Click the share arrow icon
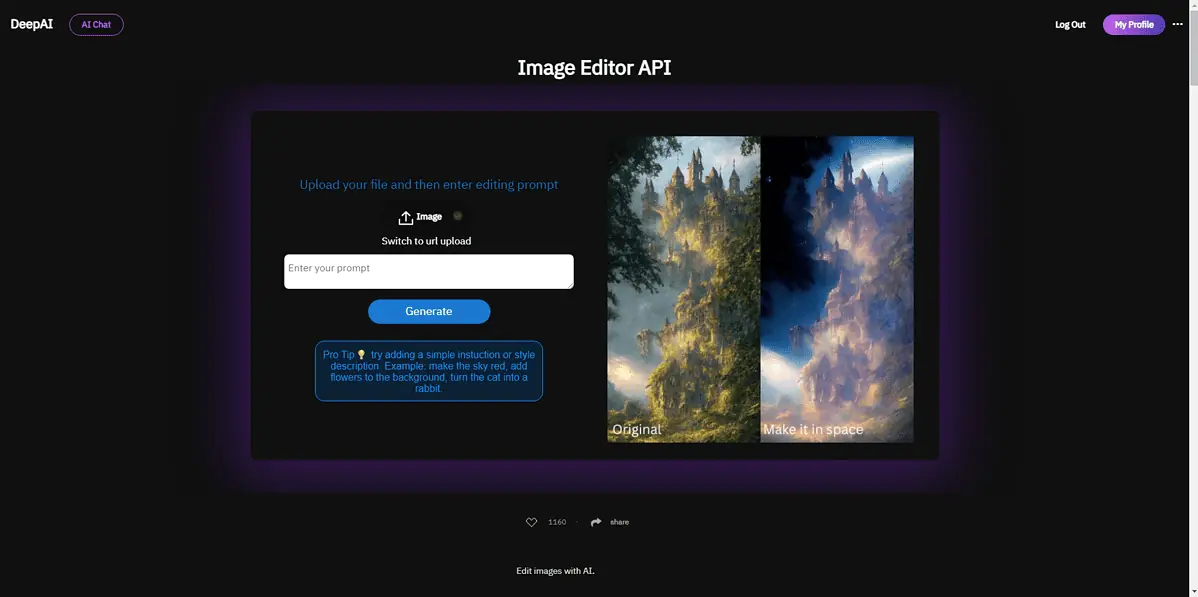1198x597 pixels. point(596,522)
